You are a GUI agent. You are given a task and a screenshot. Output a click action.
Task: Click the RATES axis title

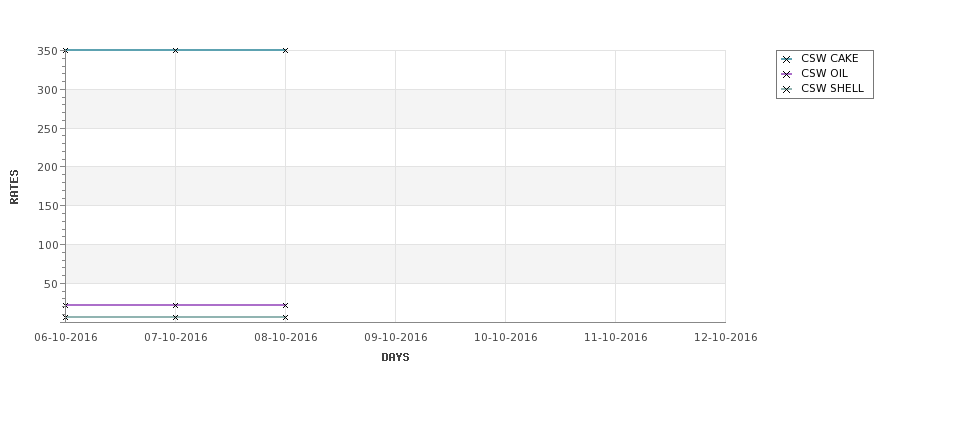click(x=14, y=187)
